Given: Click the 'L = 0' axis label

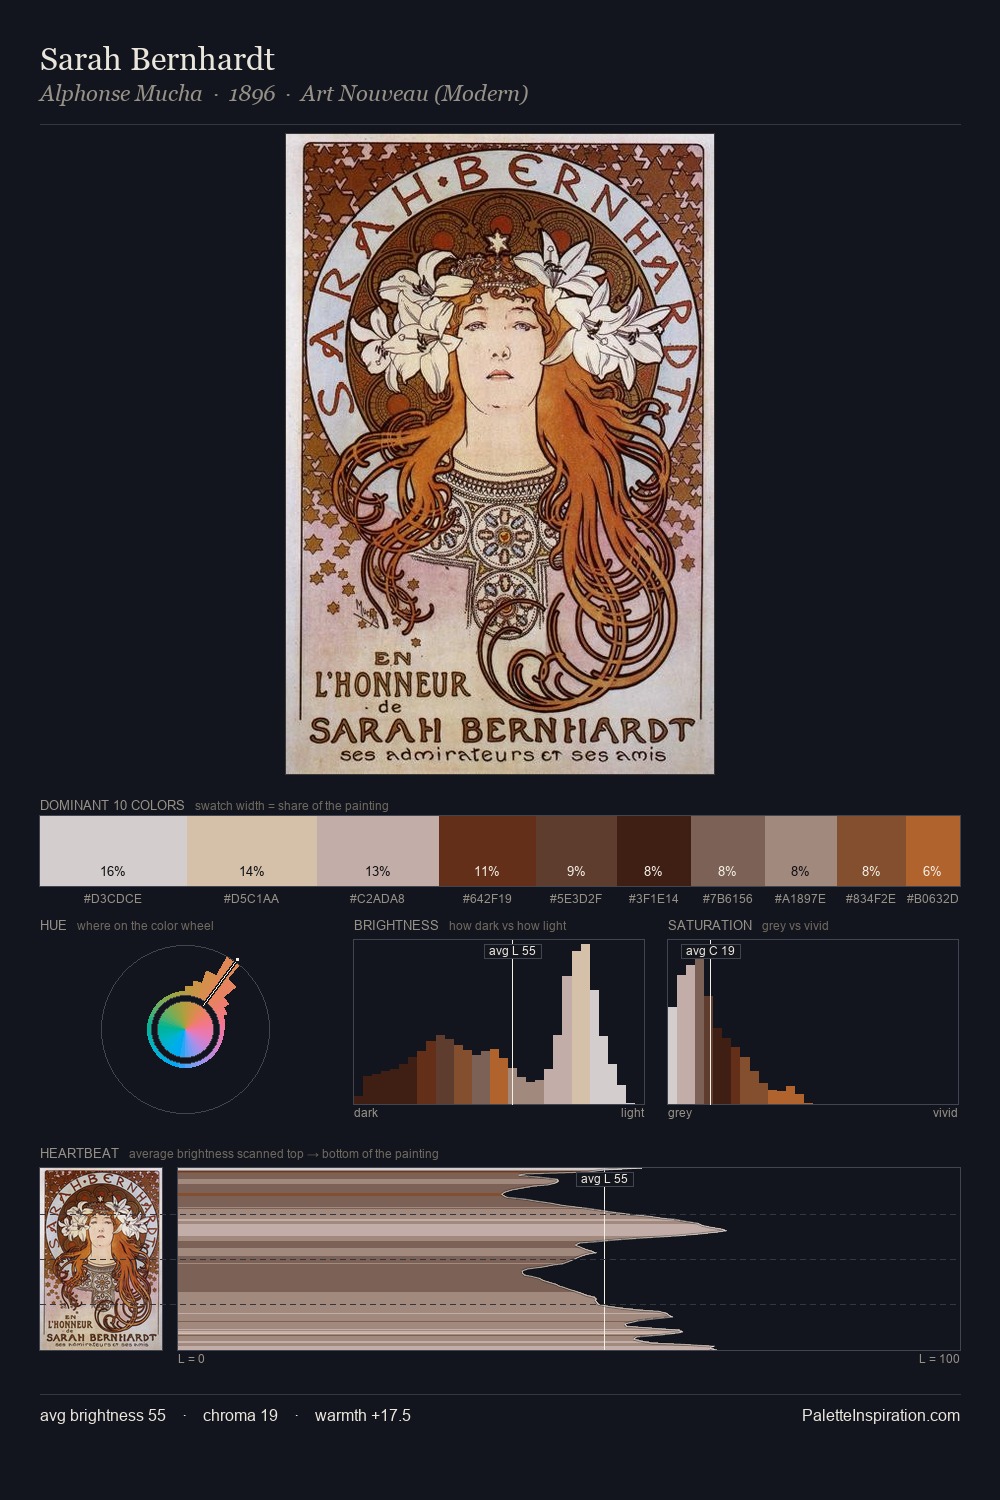Looking at the screenshot, I should pos(191,1359).
